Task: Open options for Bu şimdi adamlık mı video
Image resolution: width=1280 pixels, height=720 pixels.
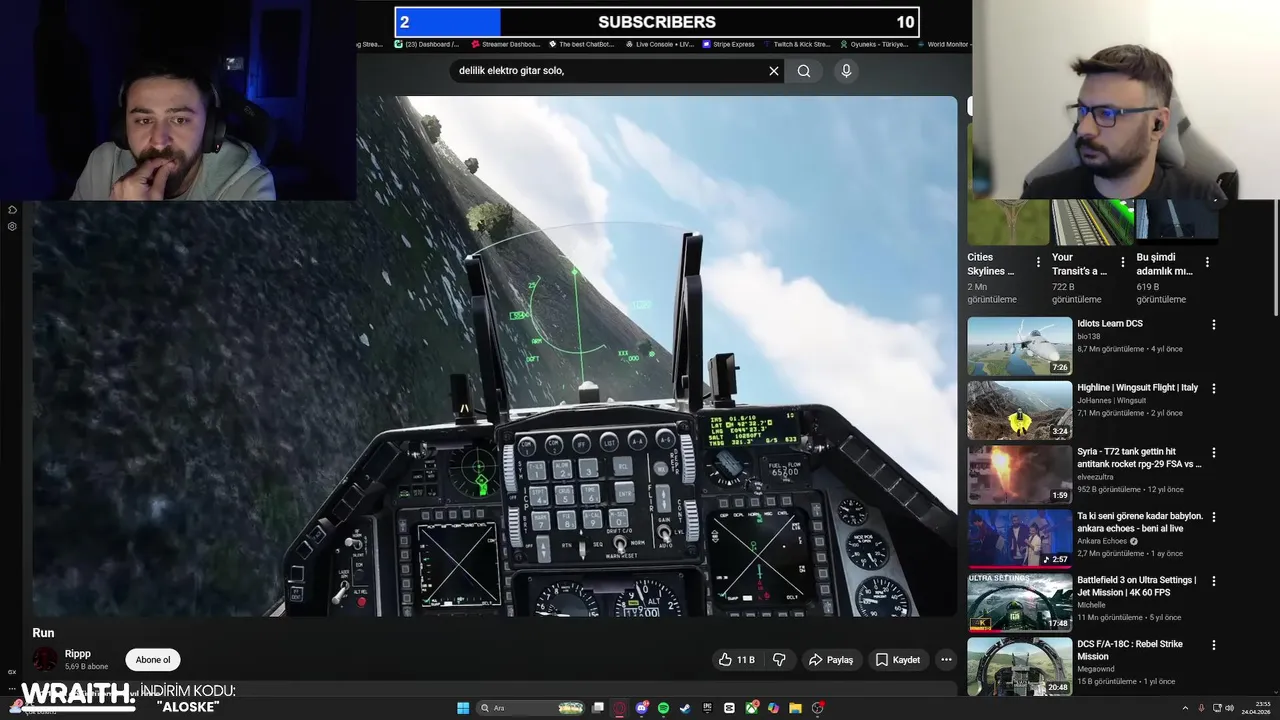Action: point(1207,262)
